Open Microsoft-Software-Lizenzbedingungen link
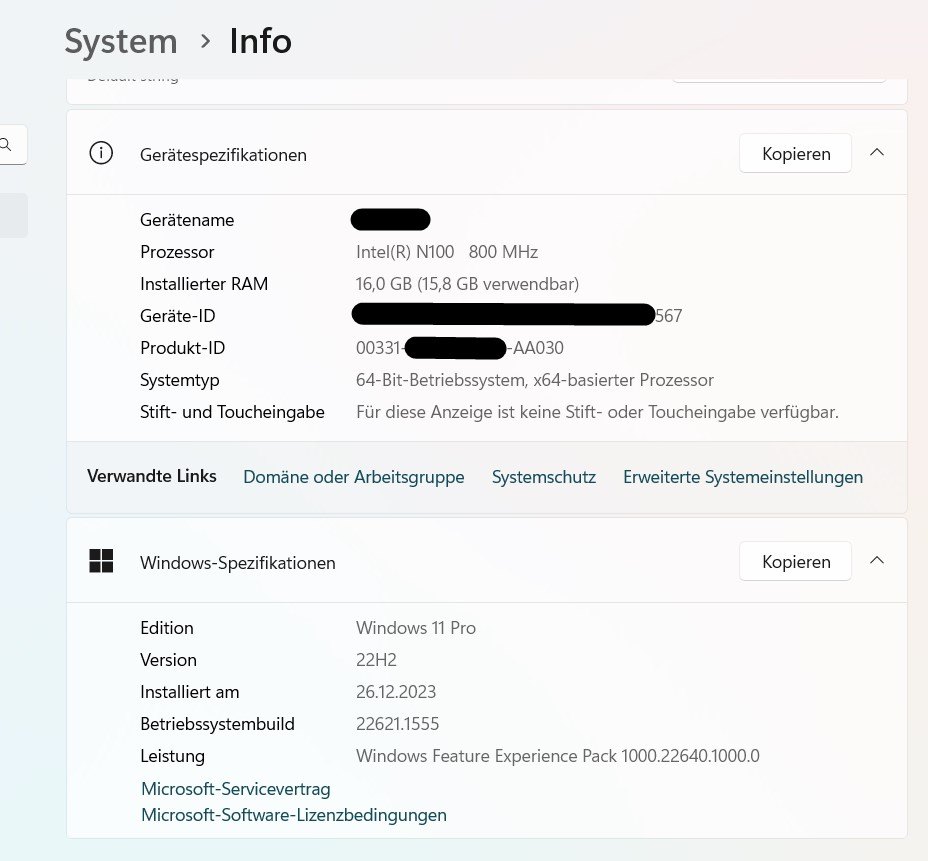The image size is (928, 861). [x=294, y=815]
